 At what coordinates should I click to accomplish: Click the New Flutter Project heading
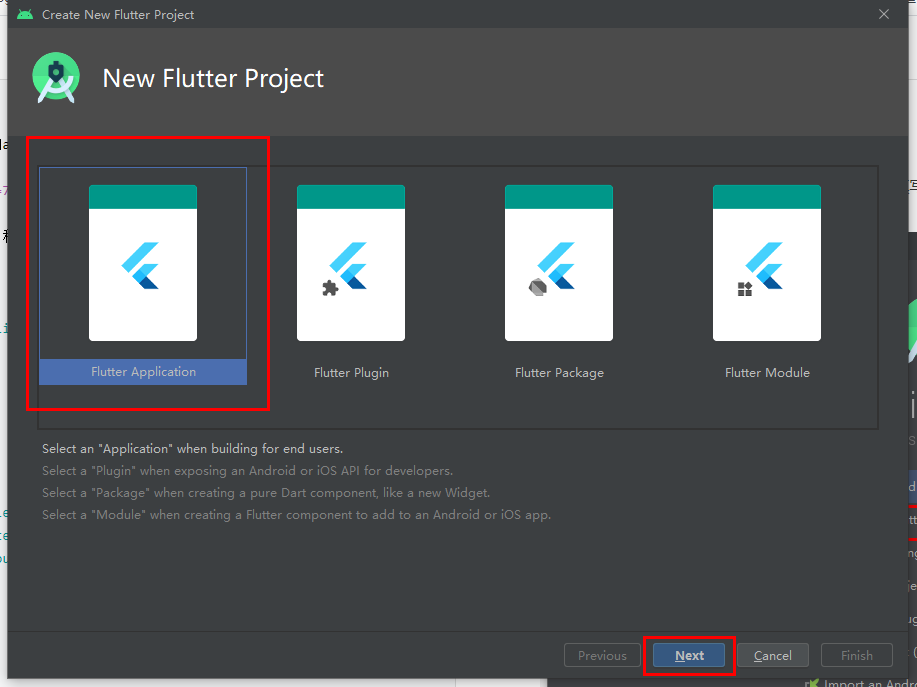[213, 78]
